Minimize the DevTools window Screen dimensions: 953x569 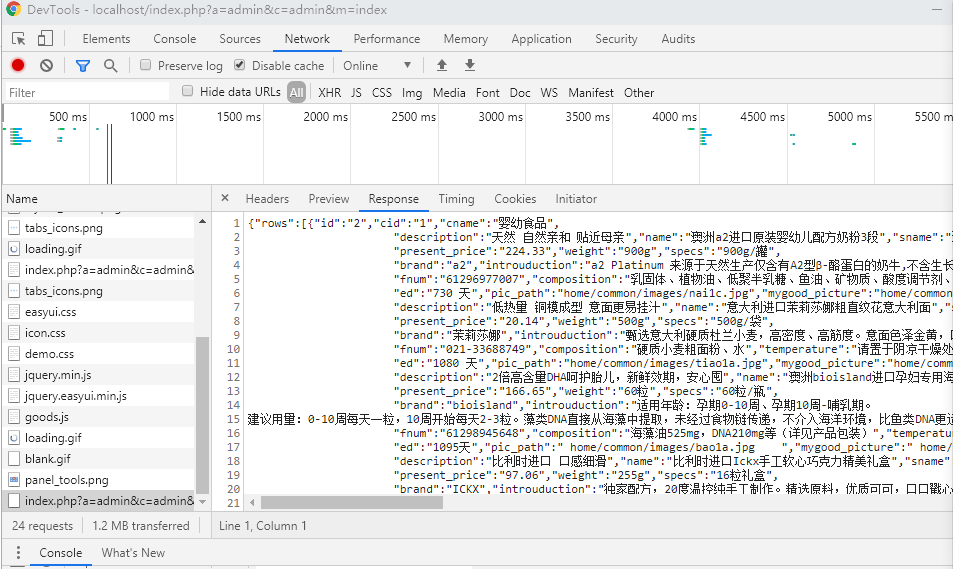(x=937, y=9)
